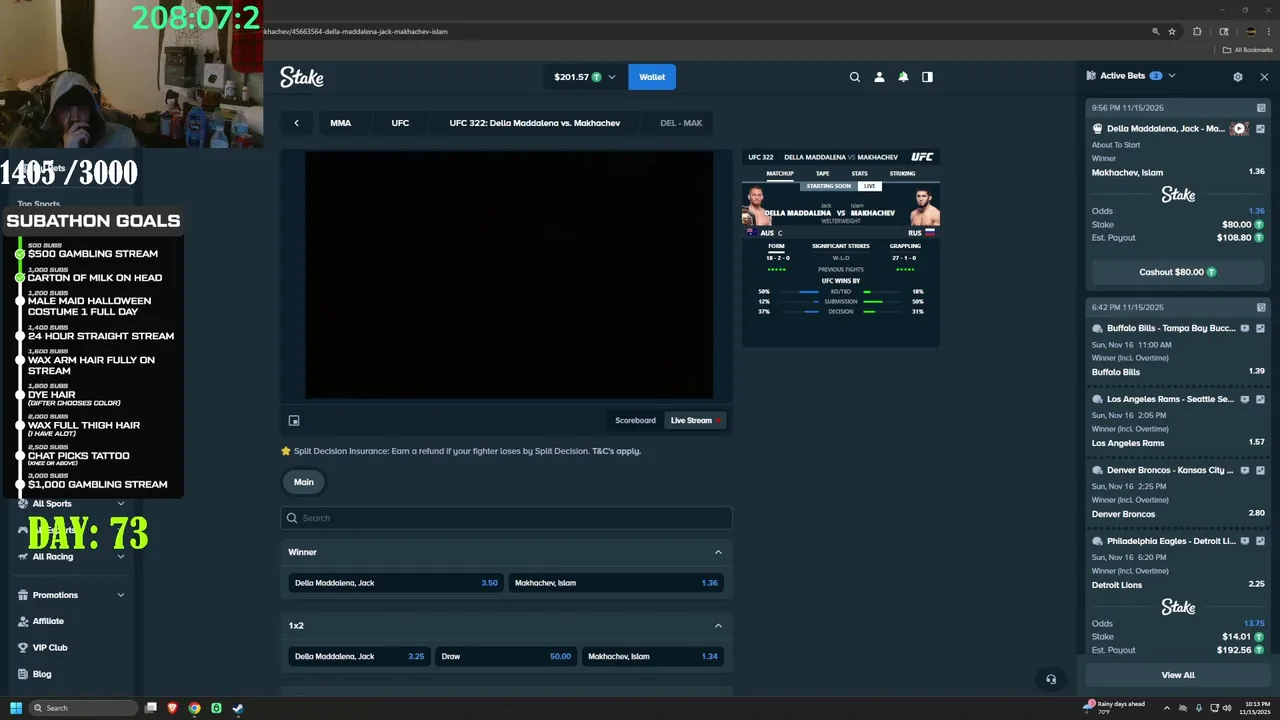1280x720 pixels.
Task: Expand the Active Bets dropdown
Action: click(x=1172, y=76)
